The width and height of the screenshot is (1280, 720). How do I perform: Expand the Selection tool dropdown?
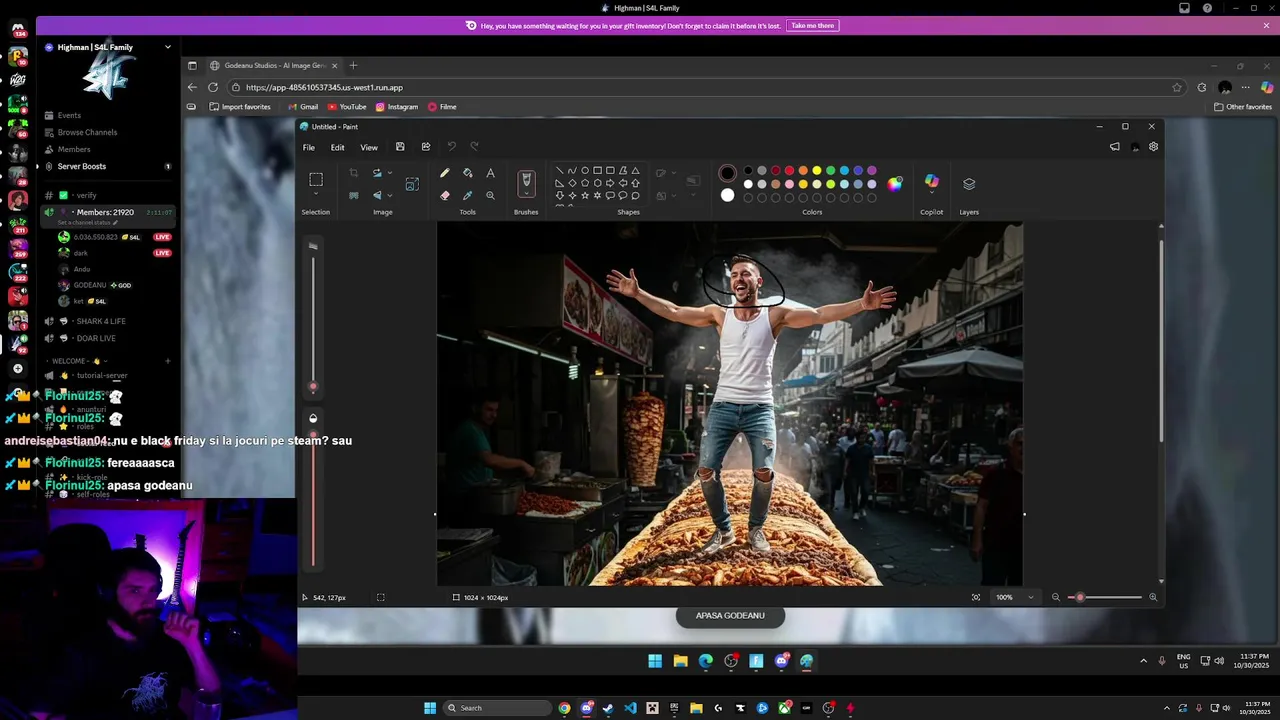(316, 195)
